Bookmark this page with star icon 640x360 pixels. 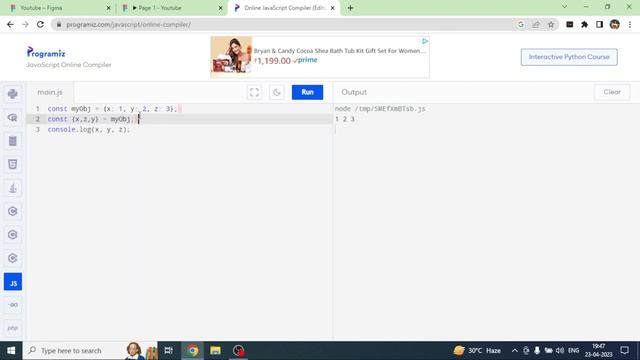pos(551,24)
